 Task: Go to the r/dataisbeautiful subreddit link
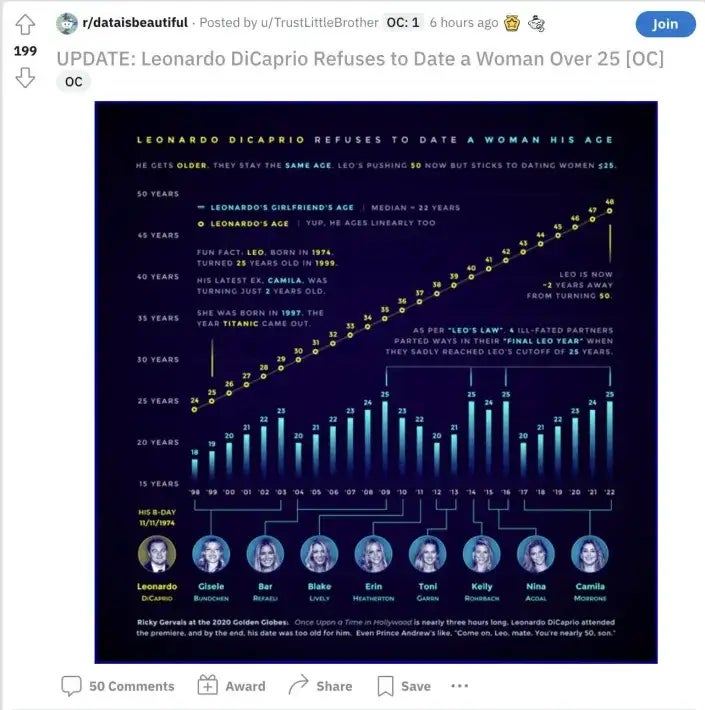tap(132, 23)
